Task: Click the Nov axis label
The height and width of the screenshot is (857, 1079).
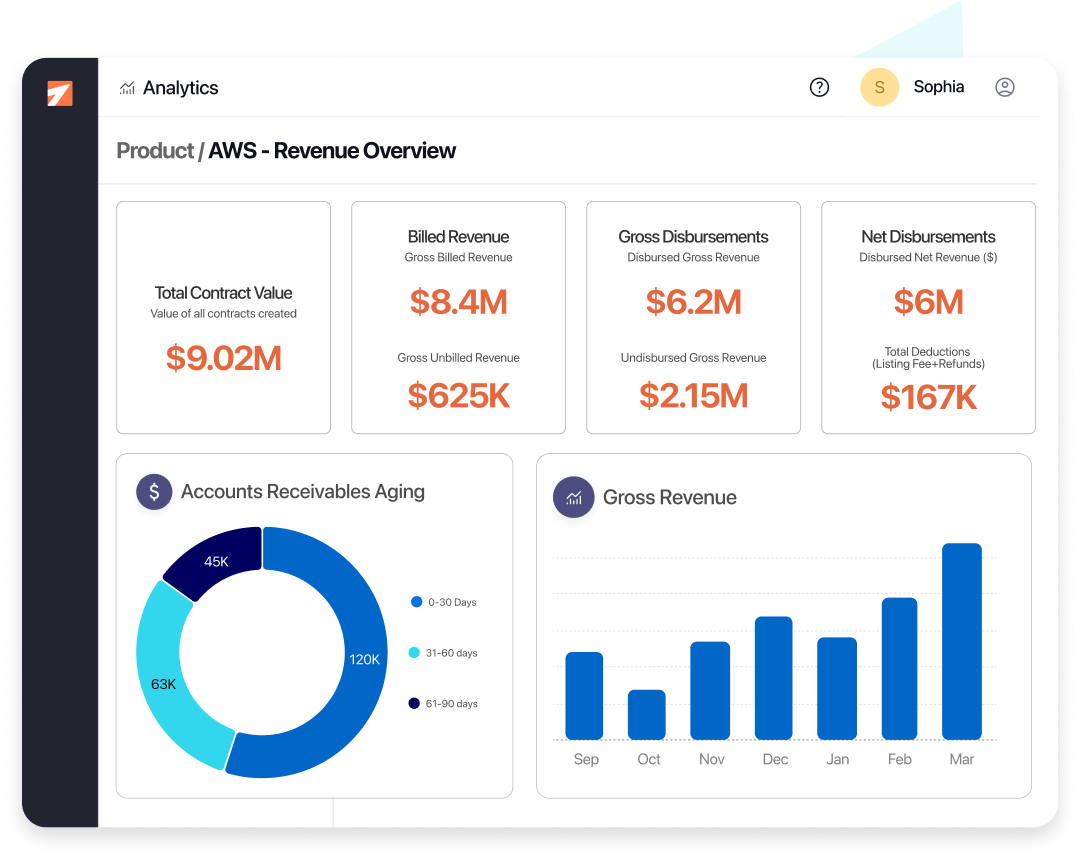Action: tap(712, 759)
